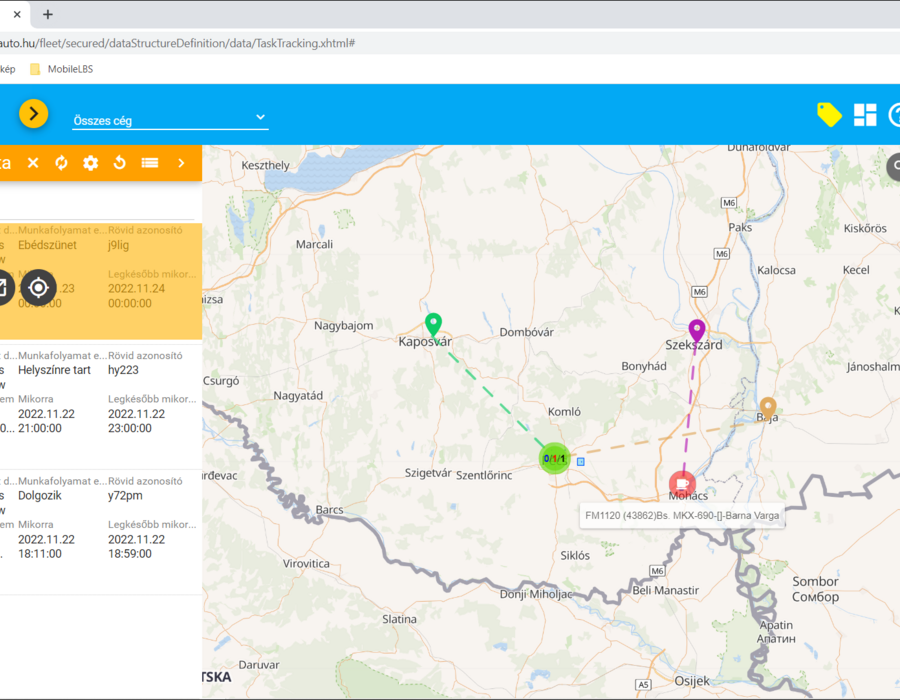Refresh the task list with sync icon
This screenshot has width=900, height=700.
tap(61, 163)
